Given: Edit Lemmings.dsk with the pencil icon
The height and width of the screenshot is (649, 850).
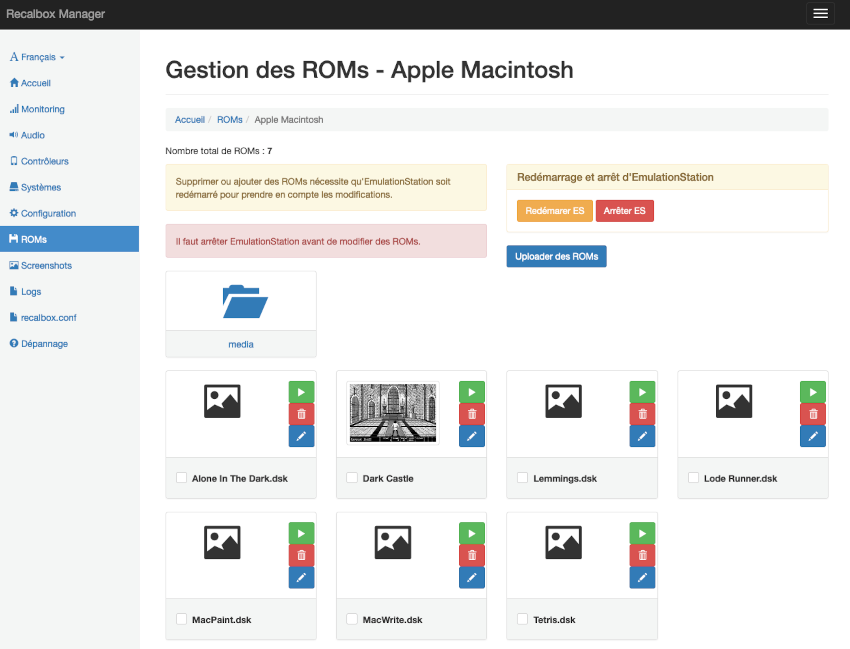Looking at the screenshot, I should [x=642, y=436].
